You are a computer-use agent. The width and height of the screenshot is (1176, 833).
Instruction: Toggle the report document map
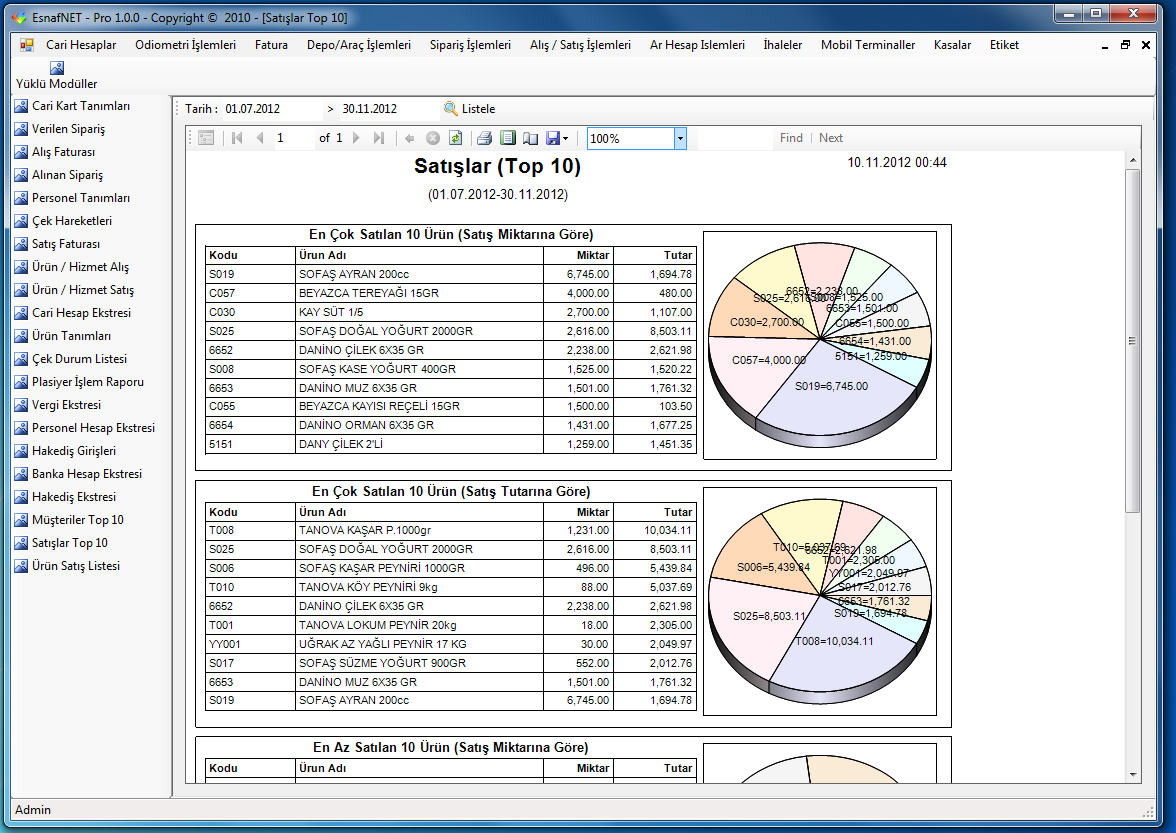point(206,138)
